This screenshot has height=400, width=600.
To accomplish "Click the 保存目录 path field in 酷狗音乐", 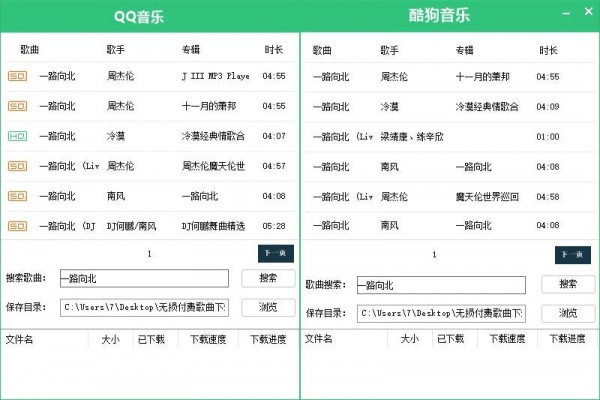I will (x=441, y=313).
